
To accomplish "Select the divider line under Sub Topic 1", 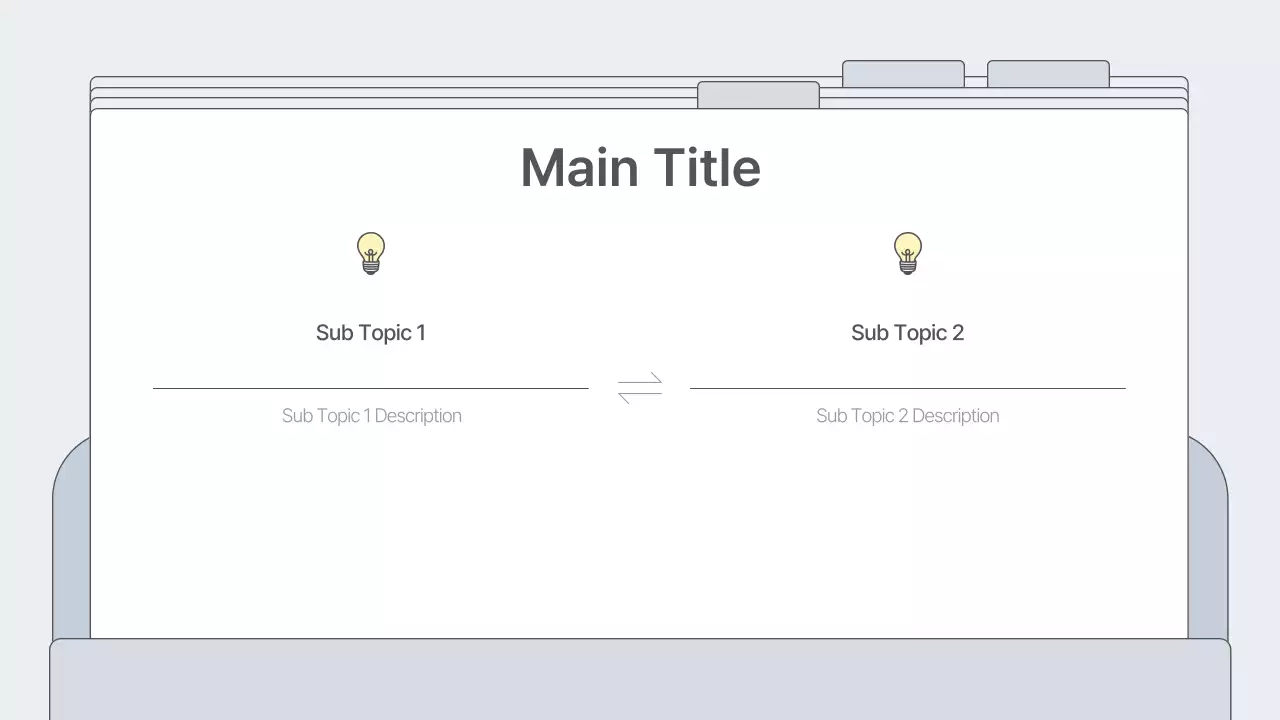I will (371, 388).
